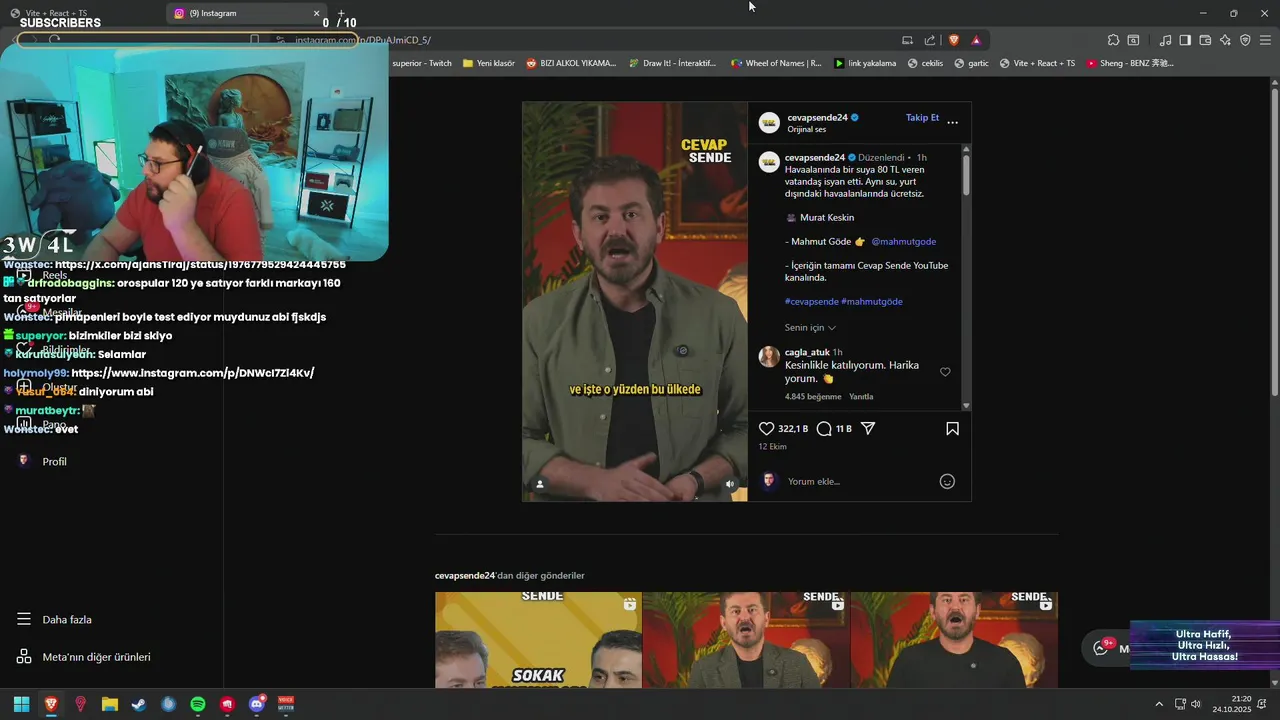
Task: Open cagla_atuk's profile username
Action: 807,353
